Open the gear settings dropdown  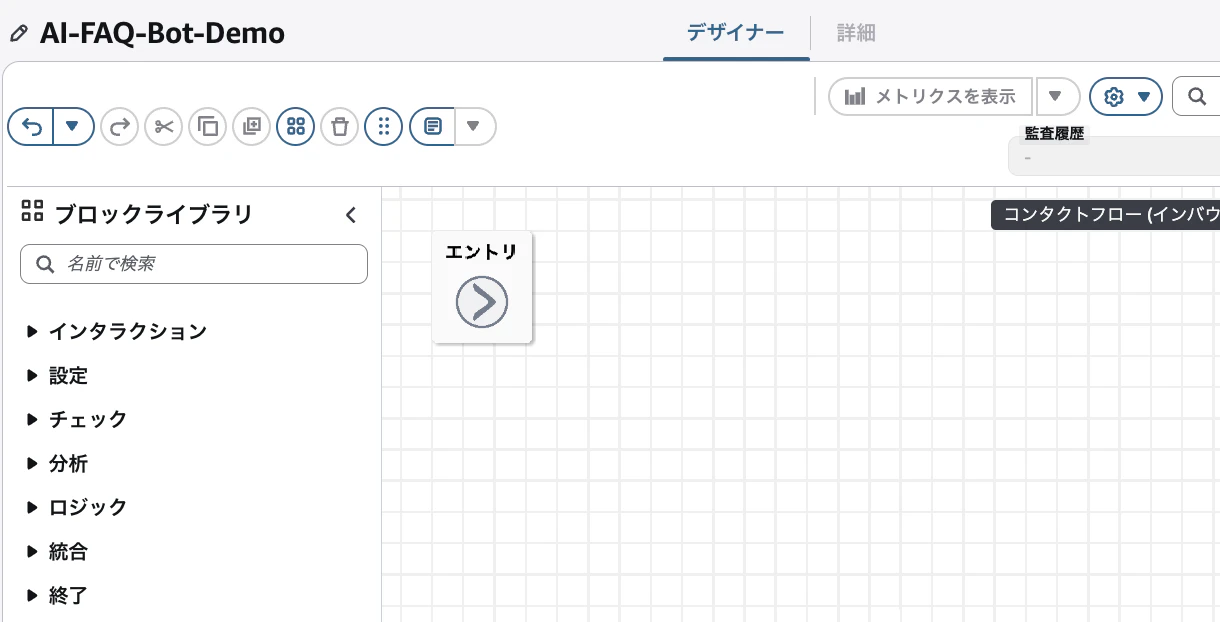pos(1126,97)
